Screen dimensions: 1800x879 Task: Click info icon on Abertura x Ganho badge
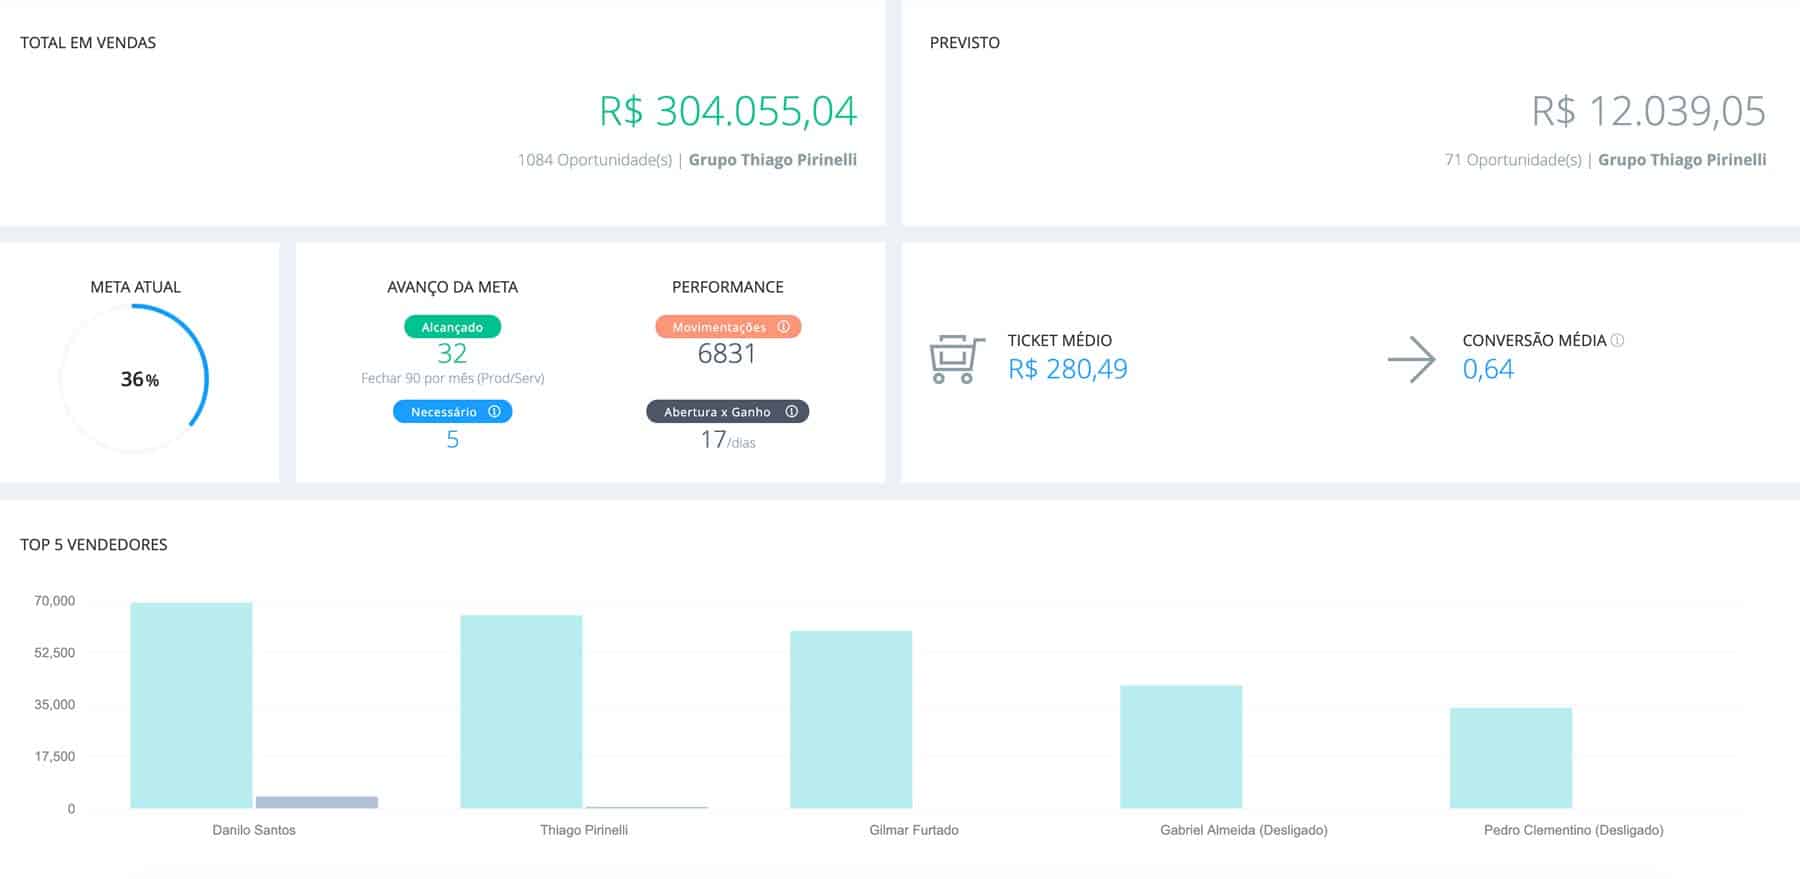coord(791,412)
